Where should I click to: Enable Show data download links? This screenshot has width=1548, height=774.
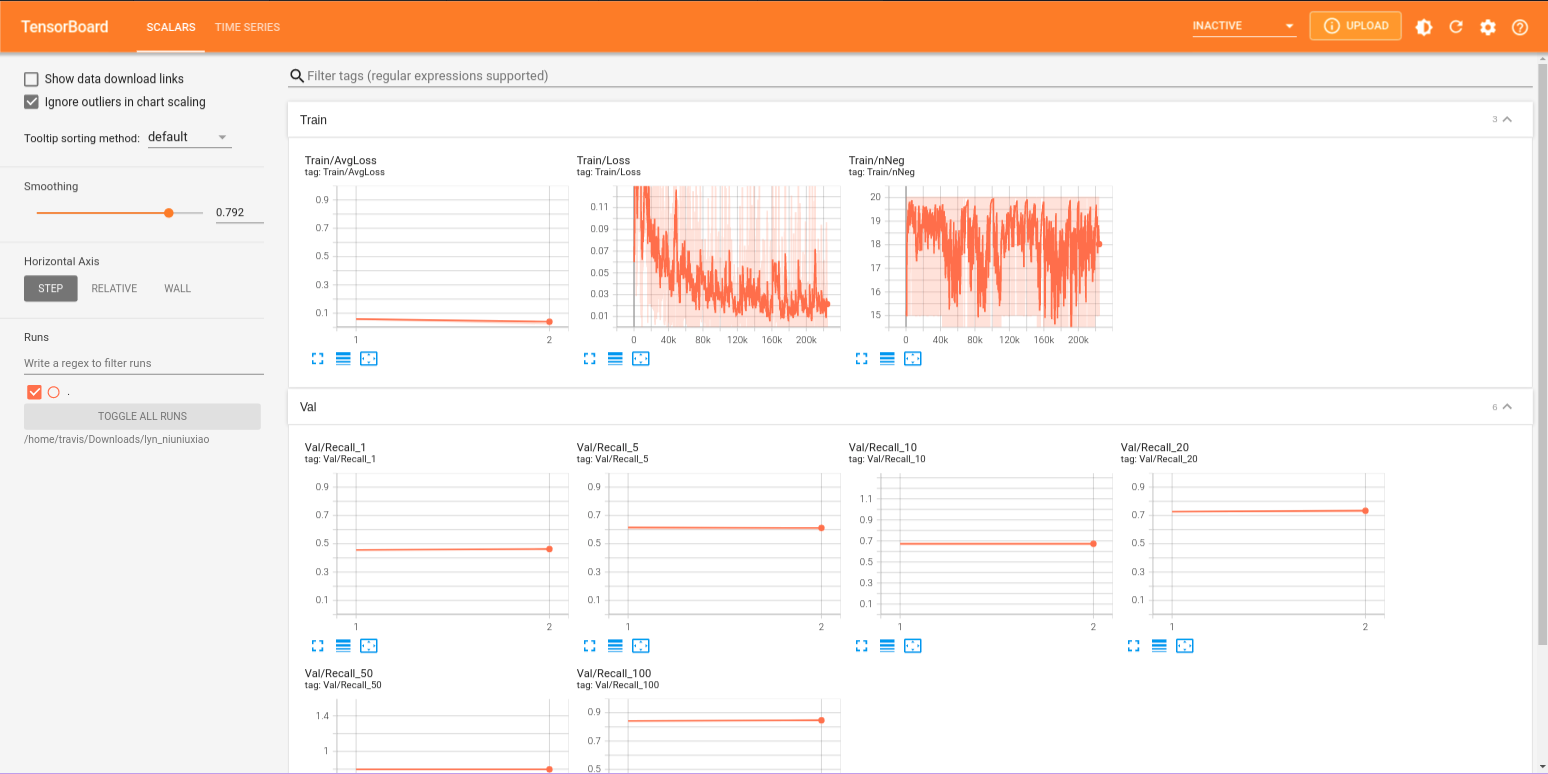pos(31,78)
